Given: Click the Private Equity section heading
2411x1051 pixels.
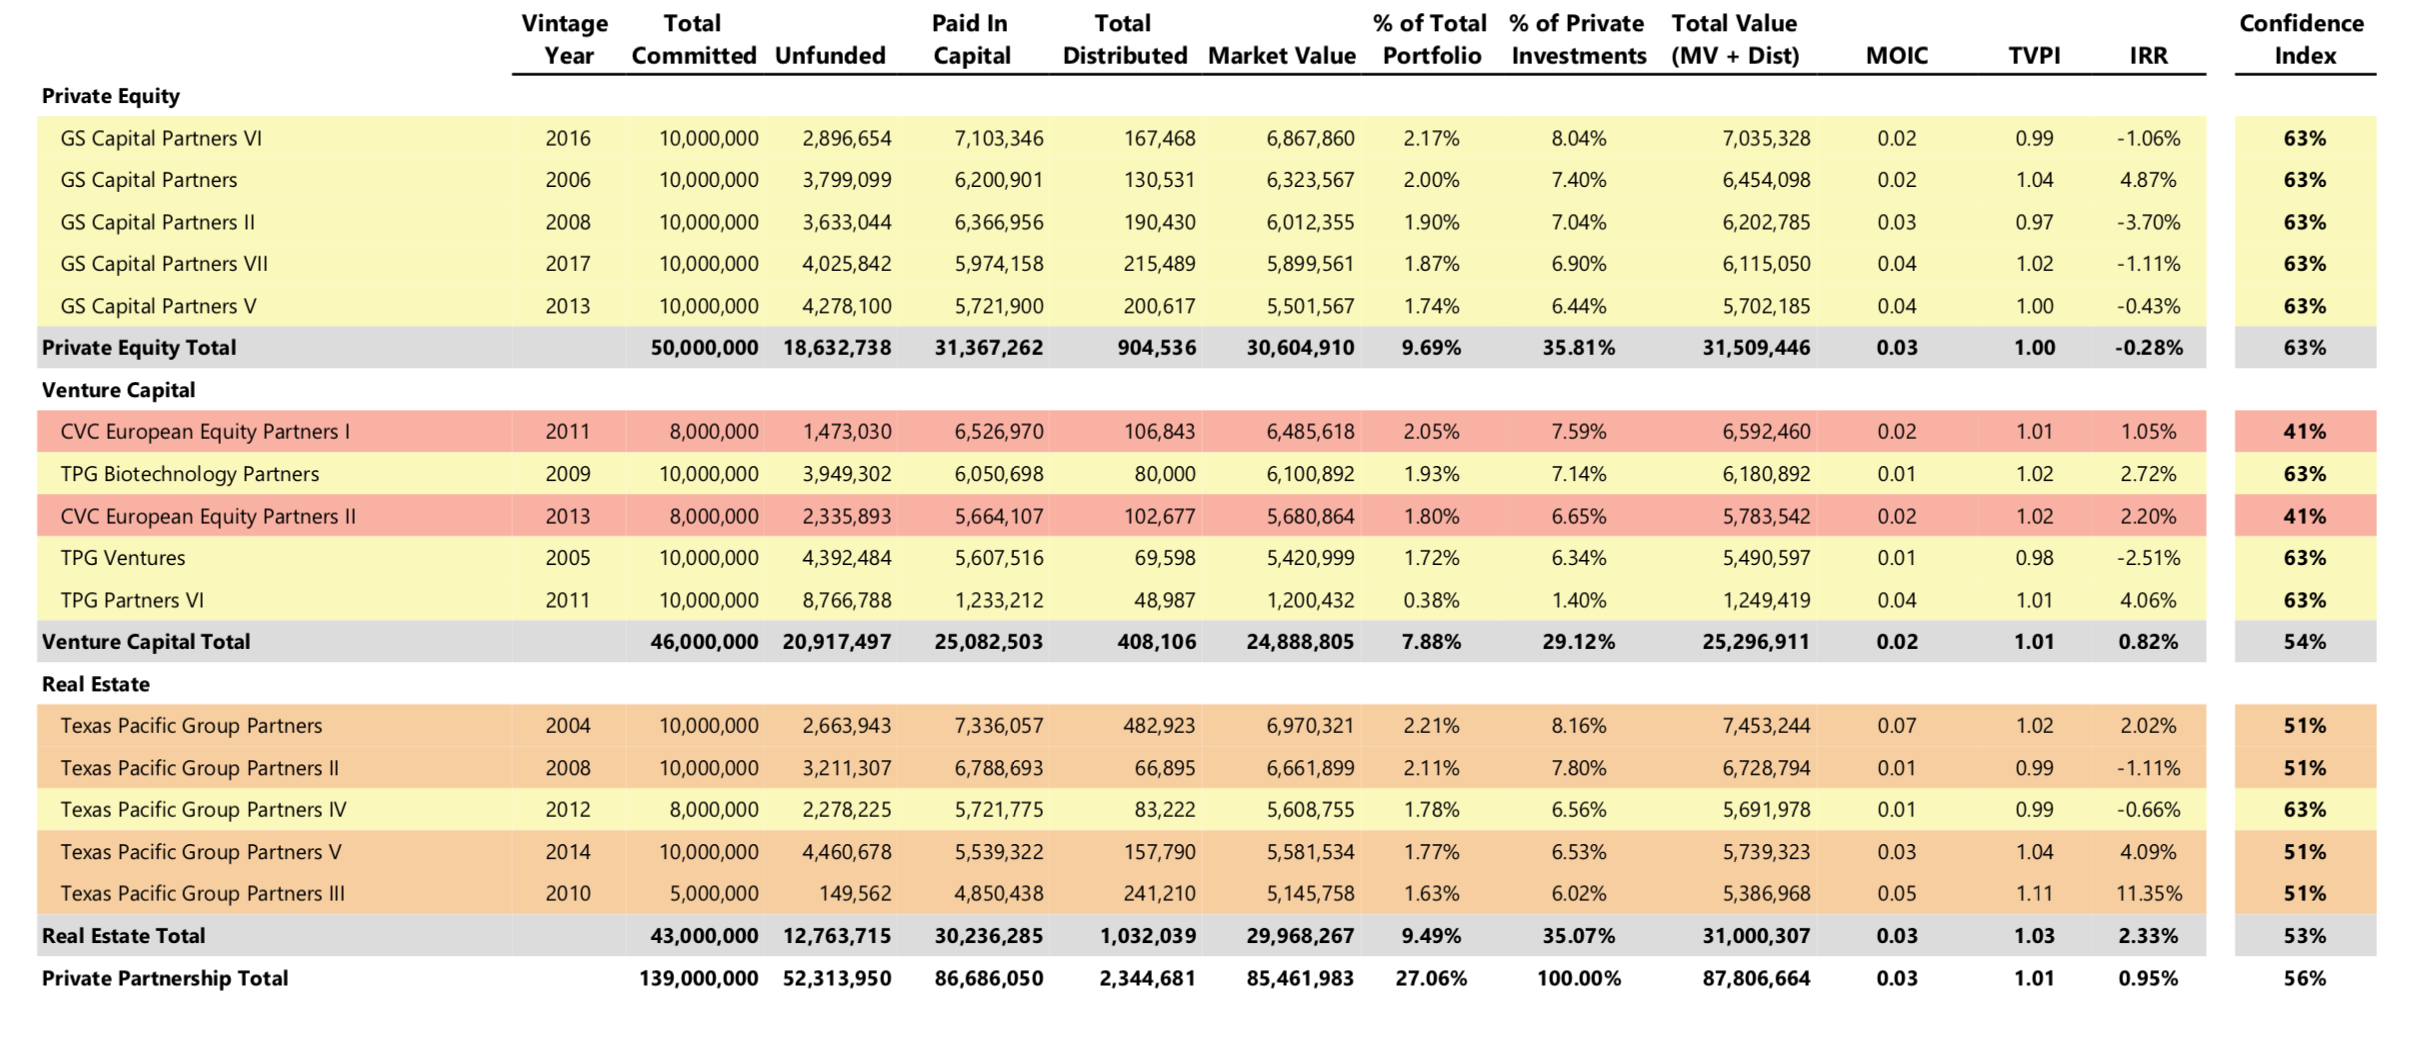Looking at the screenshot, I should [111, 96].
